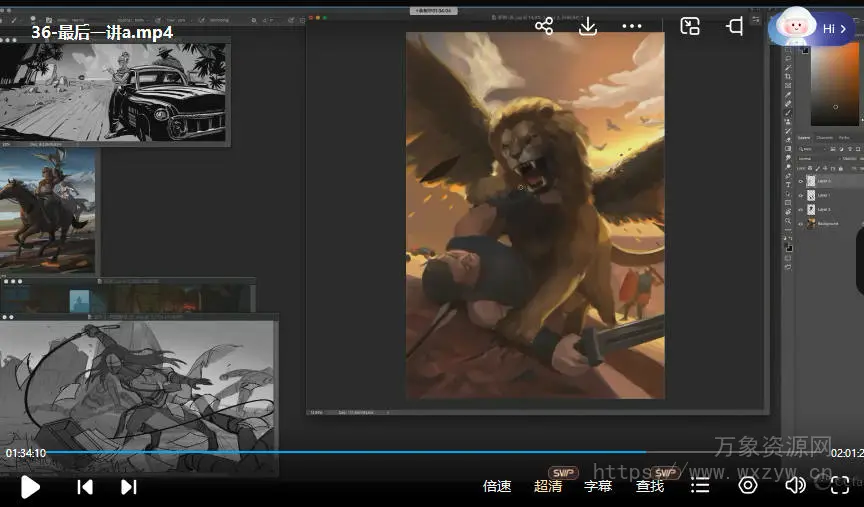Click the 查找 search button
864x507 pixels.
click(x=650, y=486)
